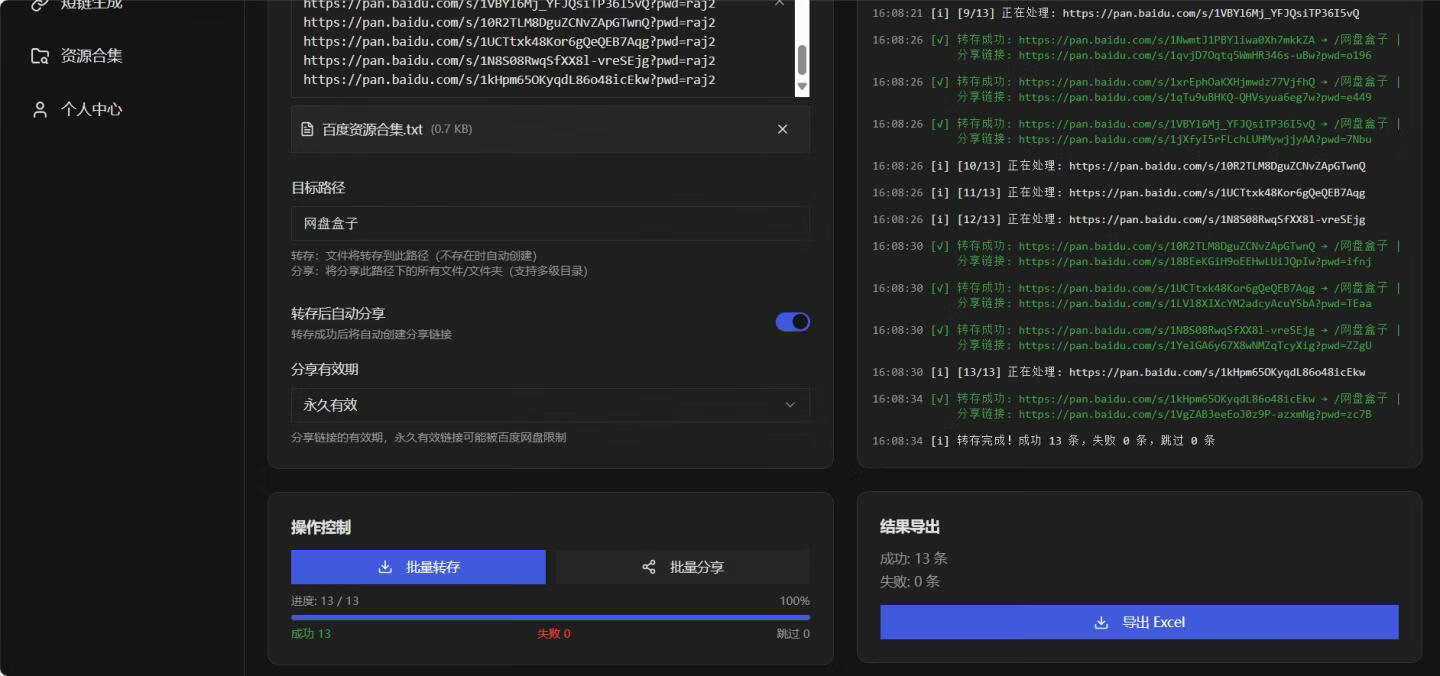Click the log entry [13/13] 正在处理
The image size is (1440, 676).
1118,372
